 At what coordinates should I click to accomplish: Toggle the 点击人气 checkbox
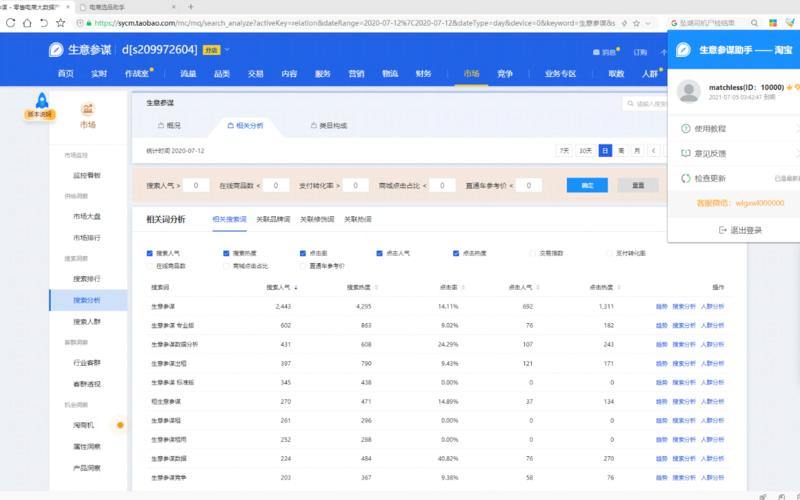pos(379,253)
